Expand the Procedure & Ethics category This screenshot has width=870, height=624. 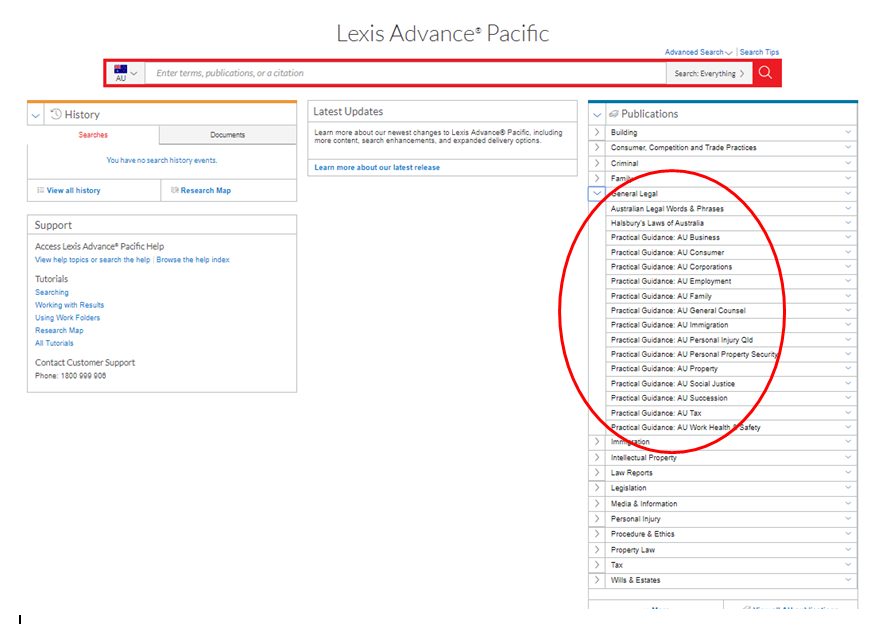(x=597, y=534)
